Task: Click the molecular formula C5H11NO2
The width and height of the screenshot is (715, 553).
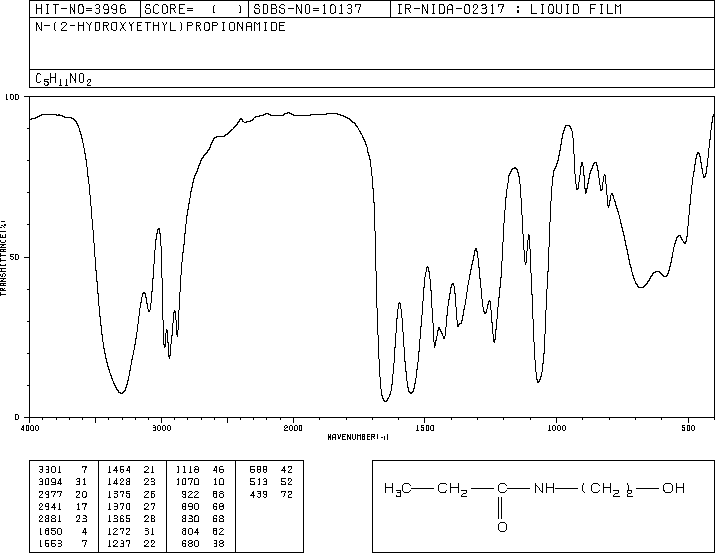Action: [63, 79]
